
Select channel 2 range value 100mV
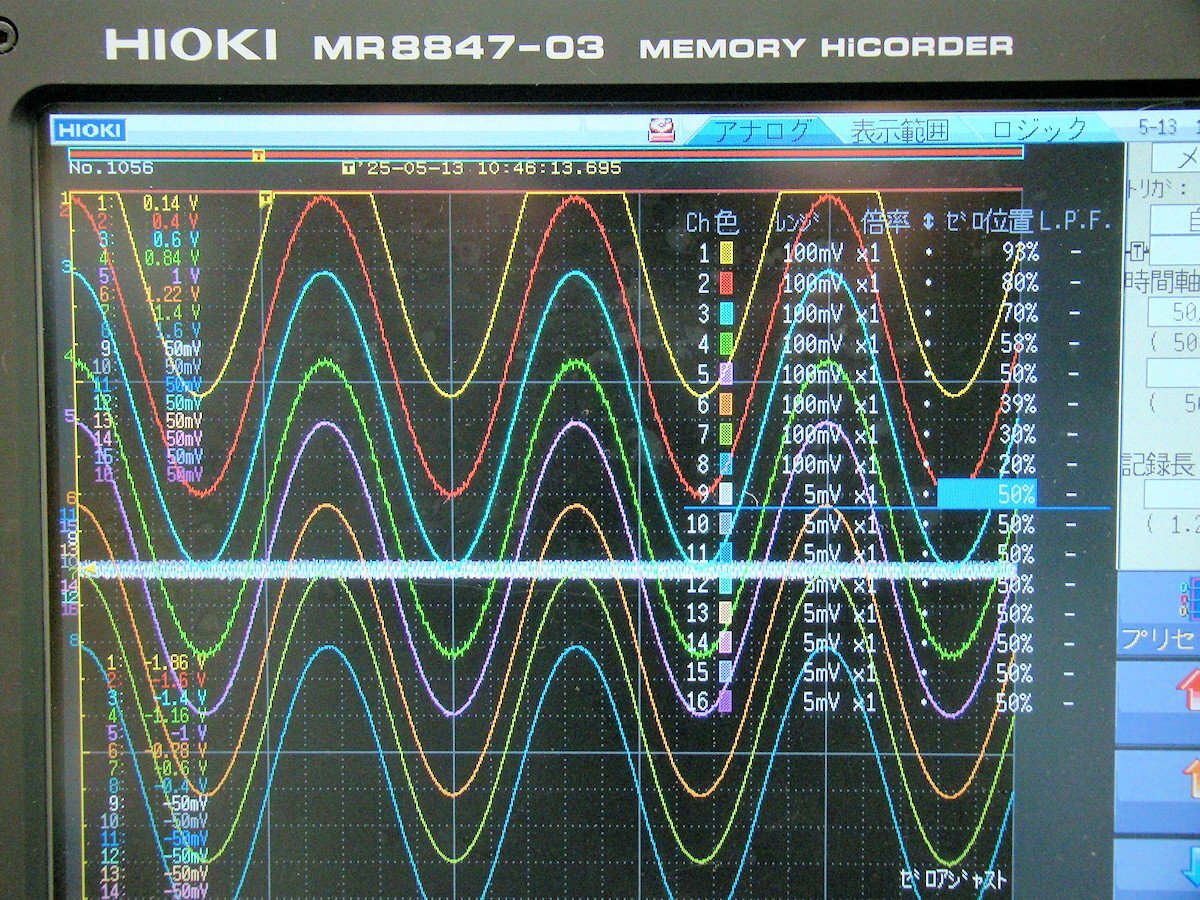[812, 284]
